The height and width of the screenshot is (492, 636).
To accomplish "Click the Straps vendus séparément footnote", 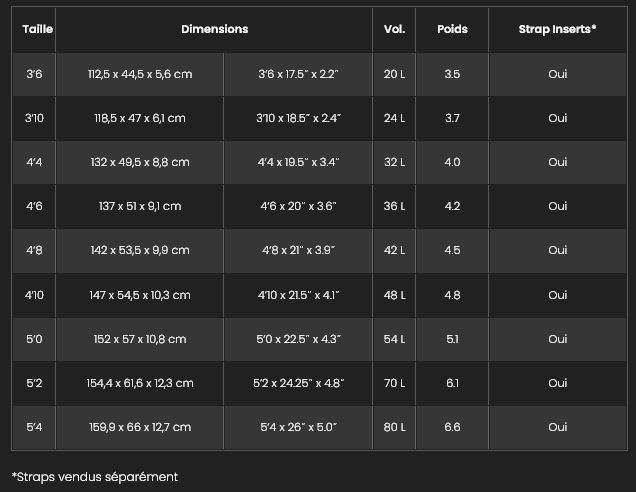I will point(95,477).
